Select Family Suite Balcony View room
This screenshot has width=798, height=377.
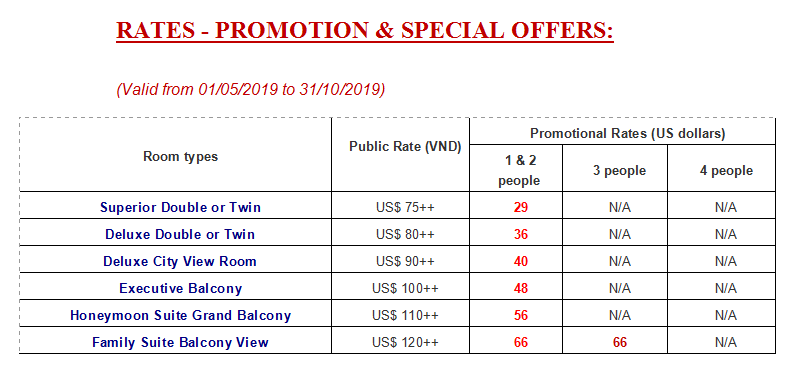tap(180, 342)
